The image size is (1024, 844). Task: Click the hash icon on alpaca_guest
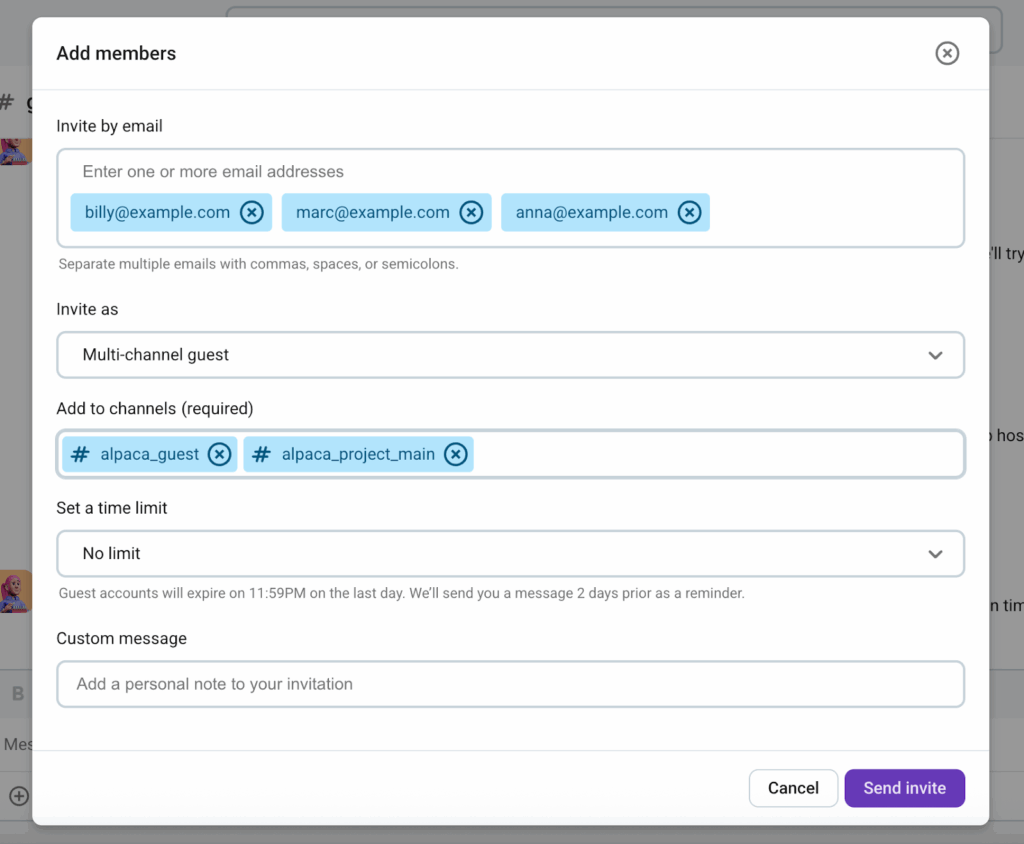[80, 454]
